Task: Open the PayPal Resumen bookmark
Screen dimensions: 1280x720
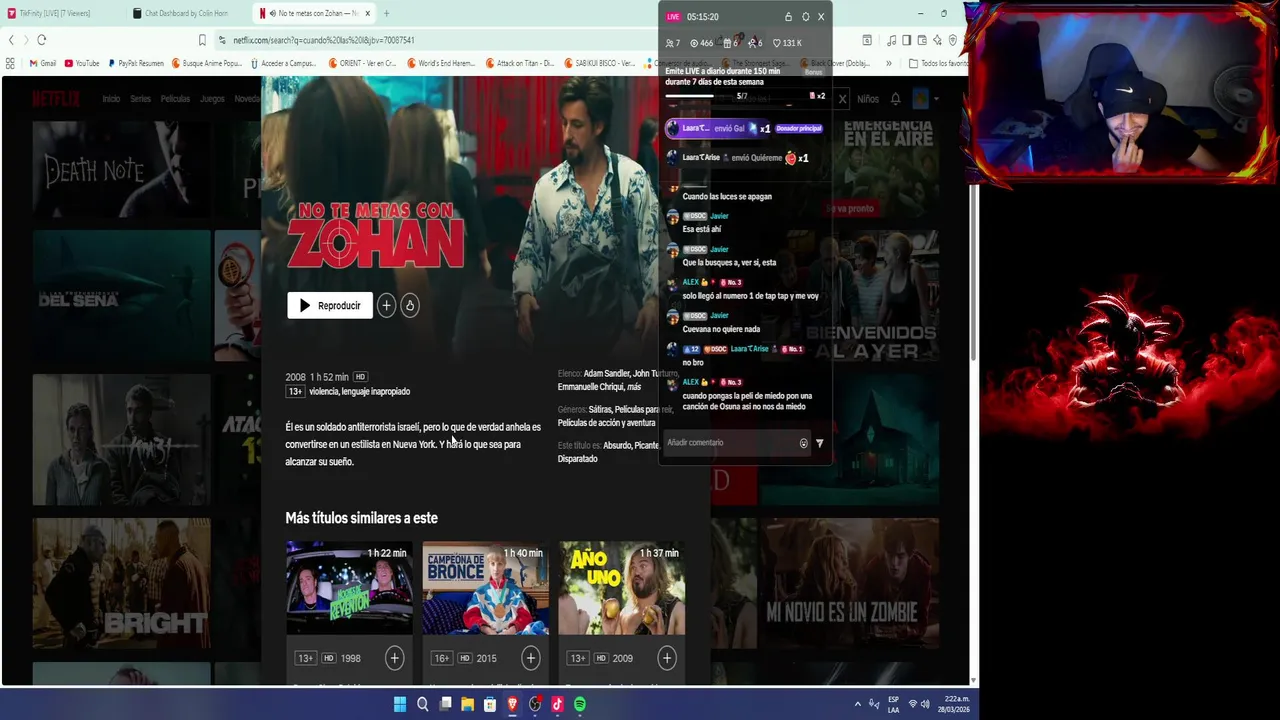Action: [136, 63]
